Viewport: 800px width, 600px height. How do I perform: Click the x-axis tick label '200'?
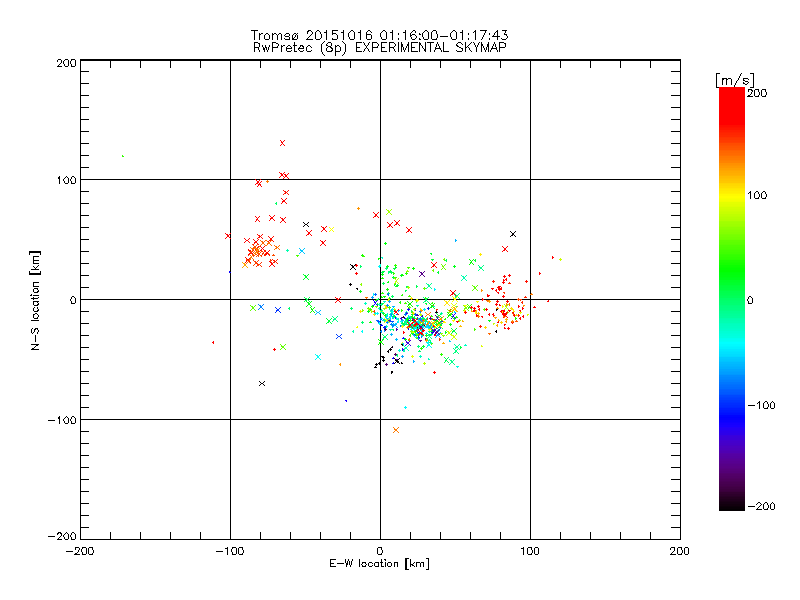coord(680,551)
